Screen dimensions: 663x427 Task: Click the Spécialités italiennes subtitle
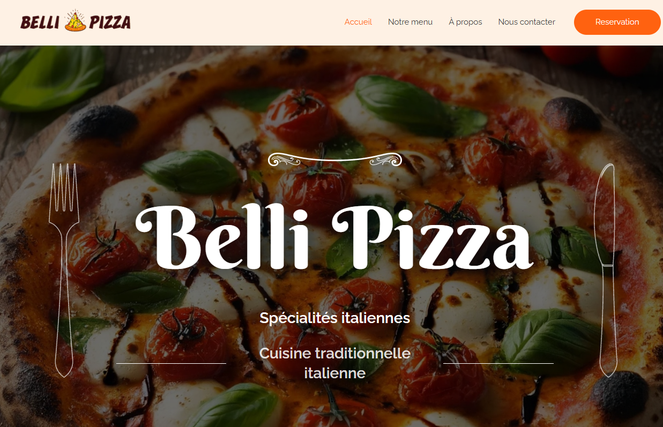pyautogui.click(x=334, y=318)
